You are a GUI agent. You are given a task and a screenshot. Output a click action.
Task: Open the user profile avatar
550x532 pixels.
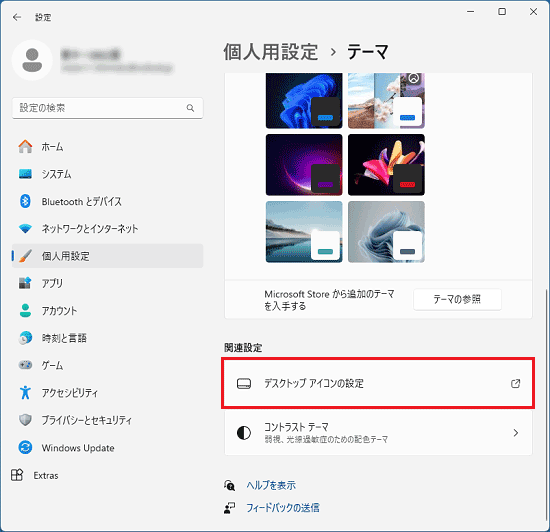(x=32, y=60)
